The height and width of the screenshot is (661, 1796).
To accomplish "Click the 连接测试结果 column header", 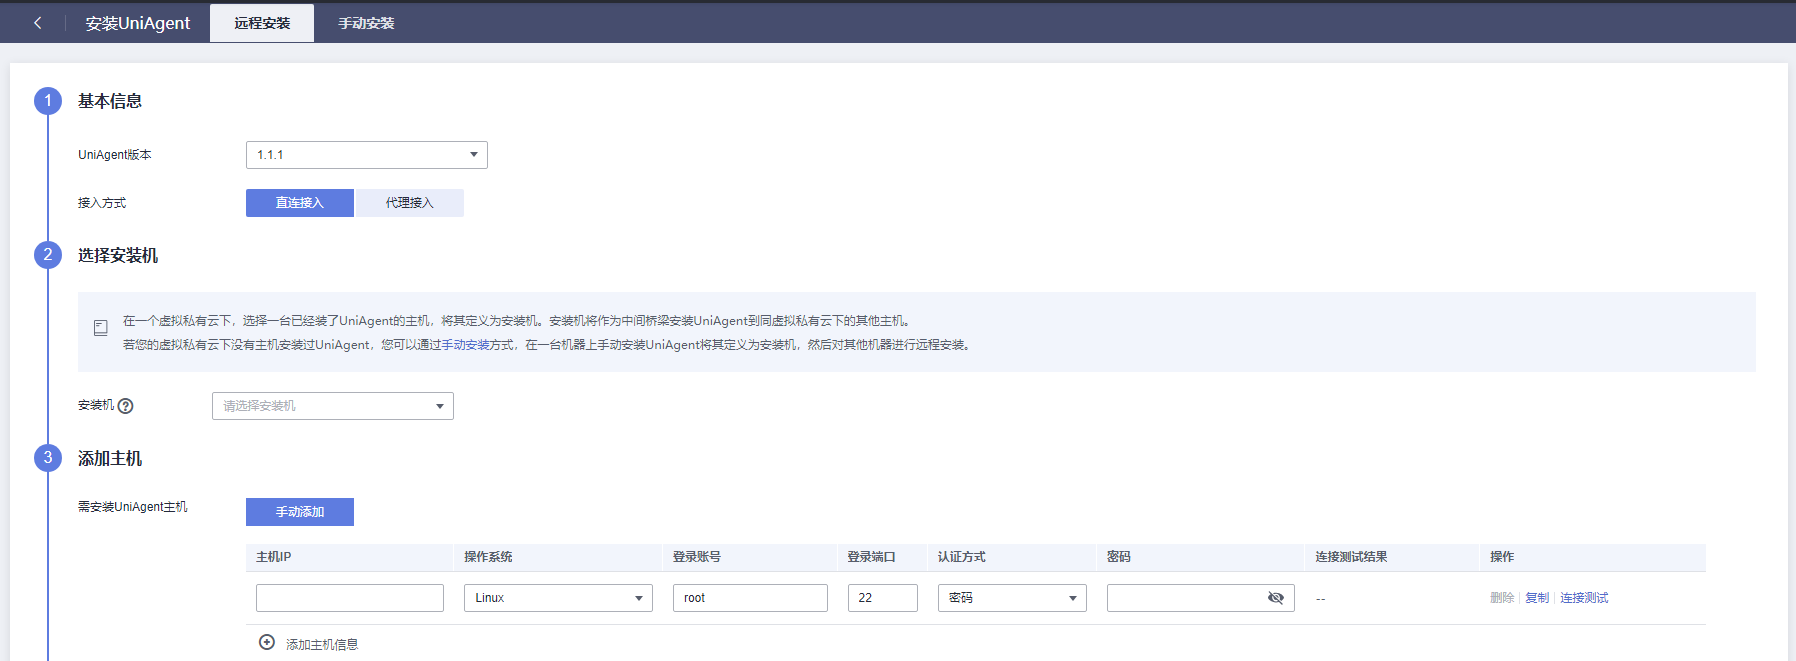I will tap(1351, 557).
